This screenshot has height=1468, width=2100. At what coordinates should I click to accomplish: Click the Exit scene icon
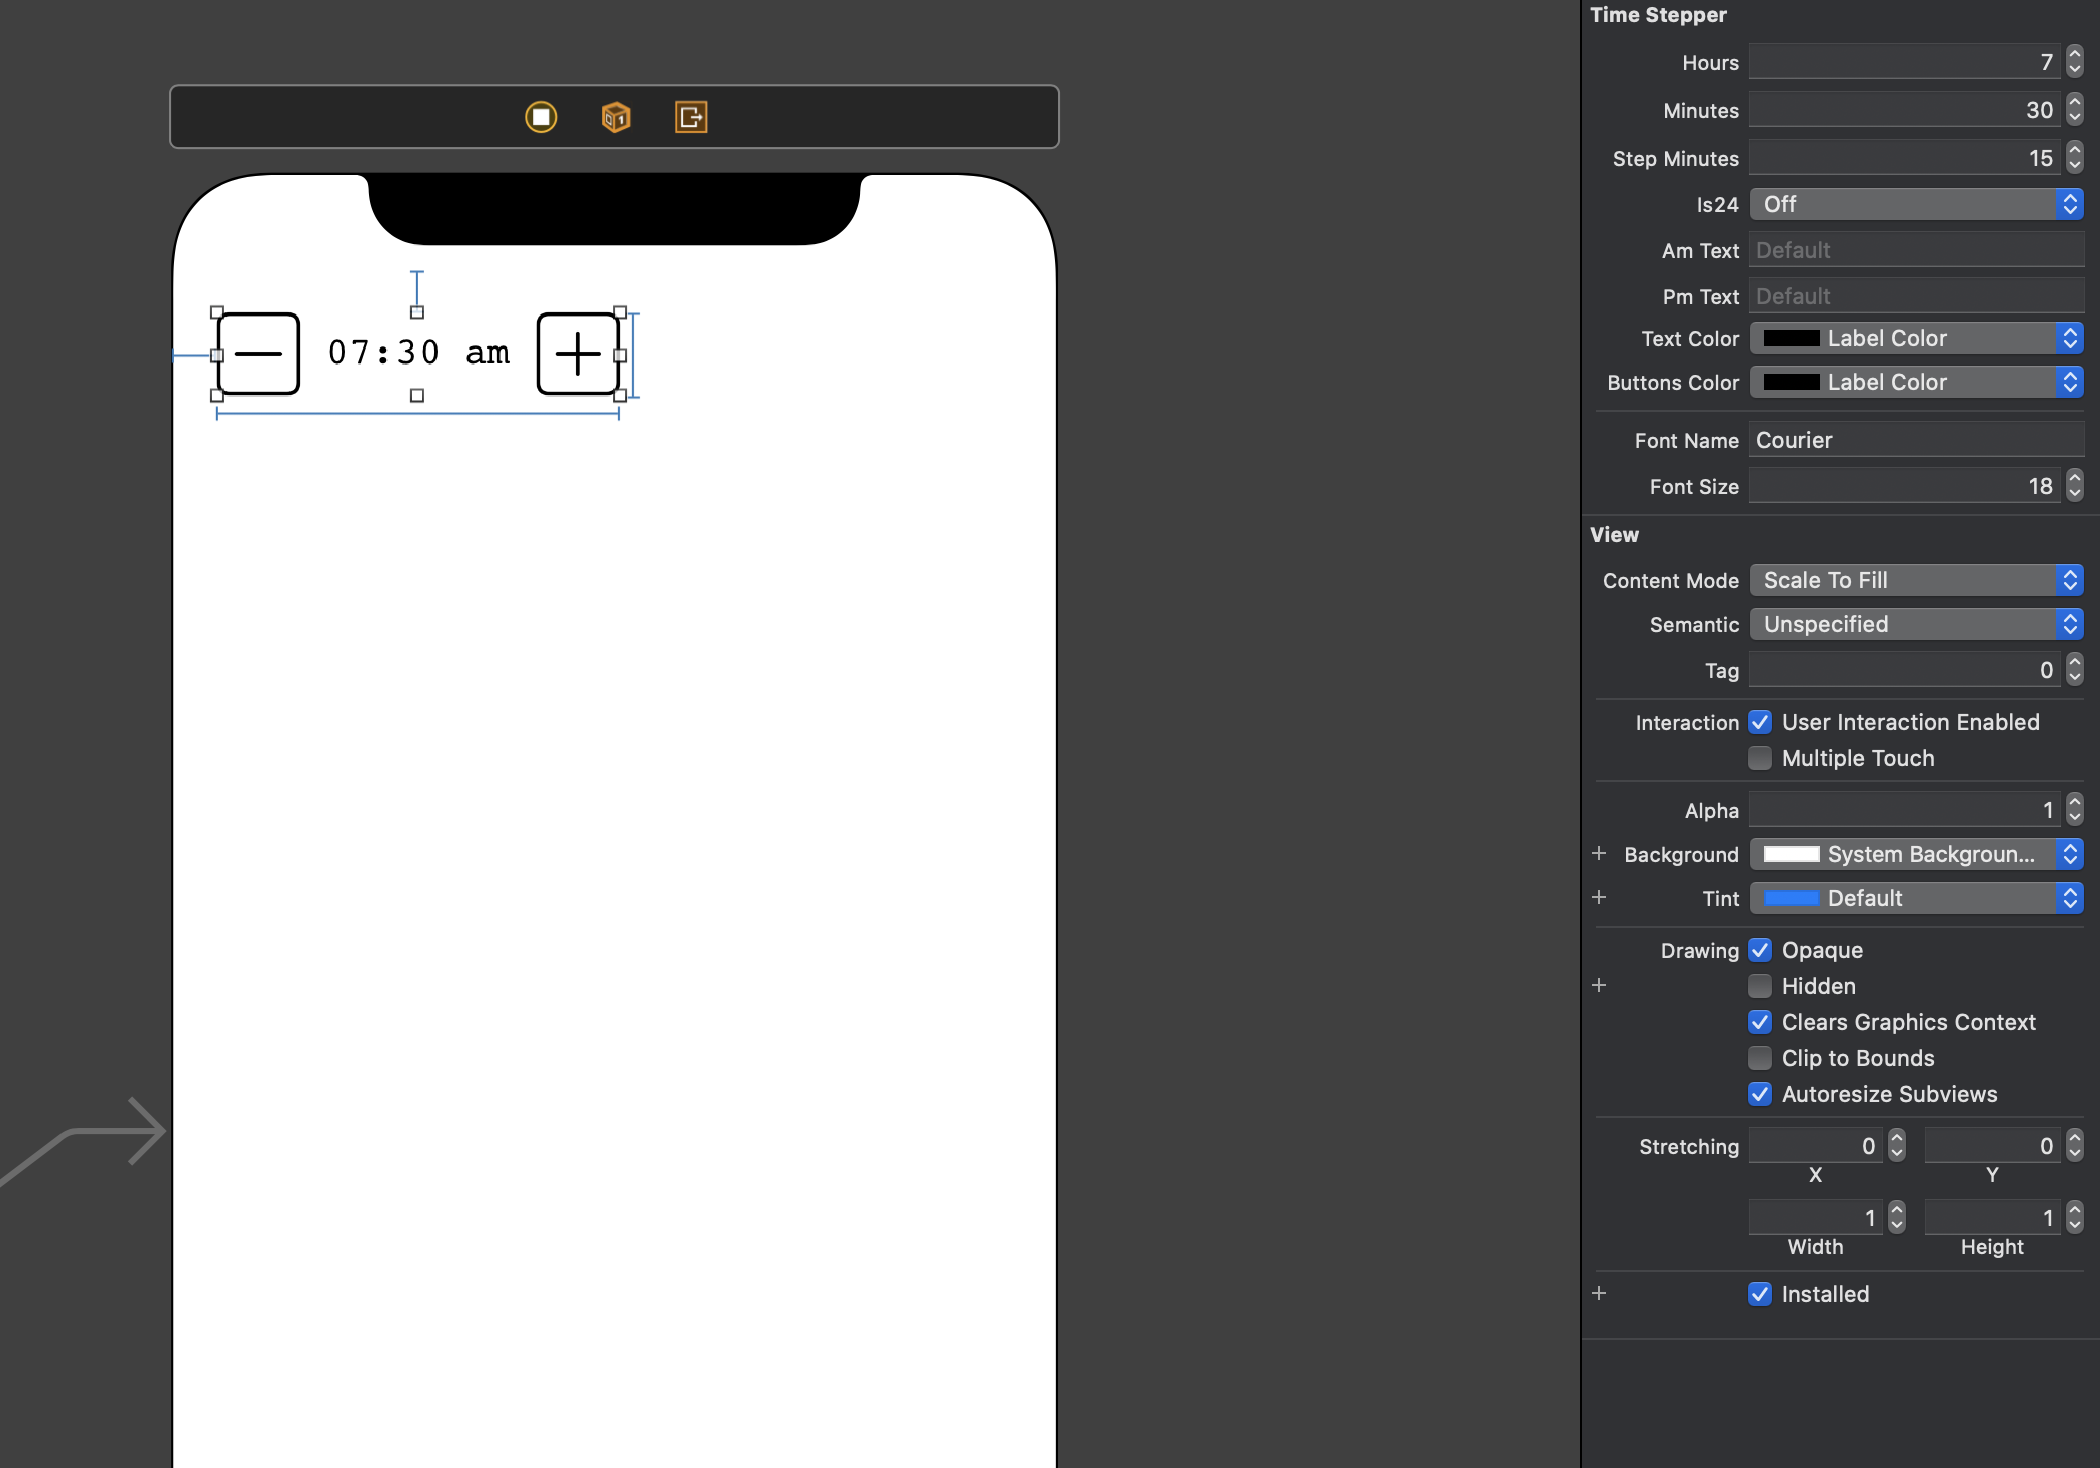[x=691, y=117]
